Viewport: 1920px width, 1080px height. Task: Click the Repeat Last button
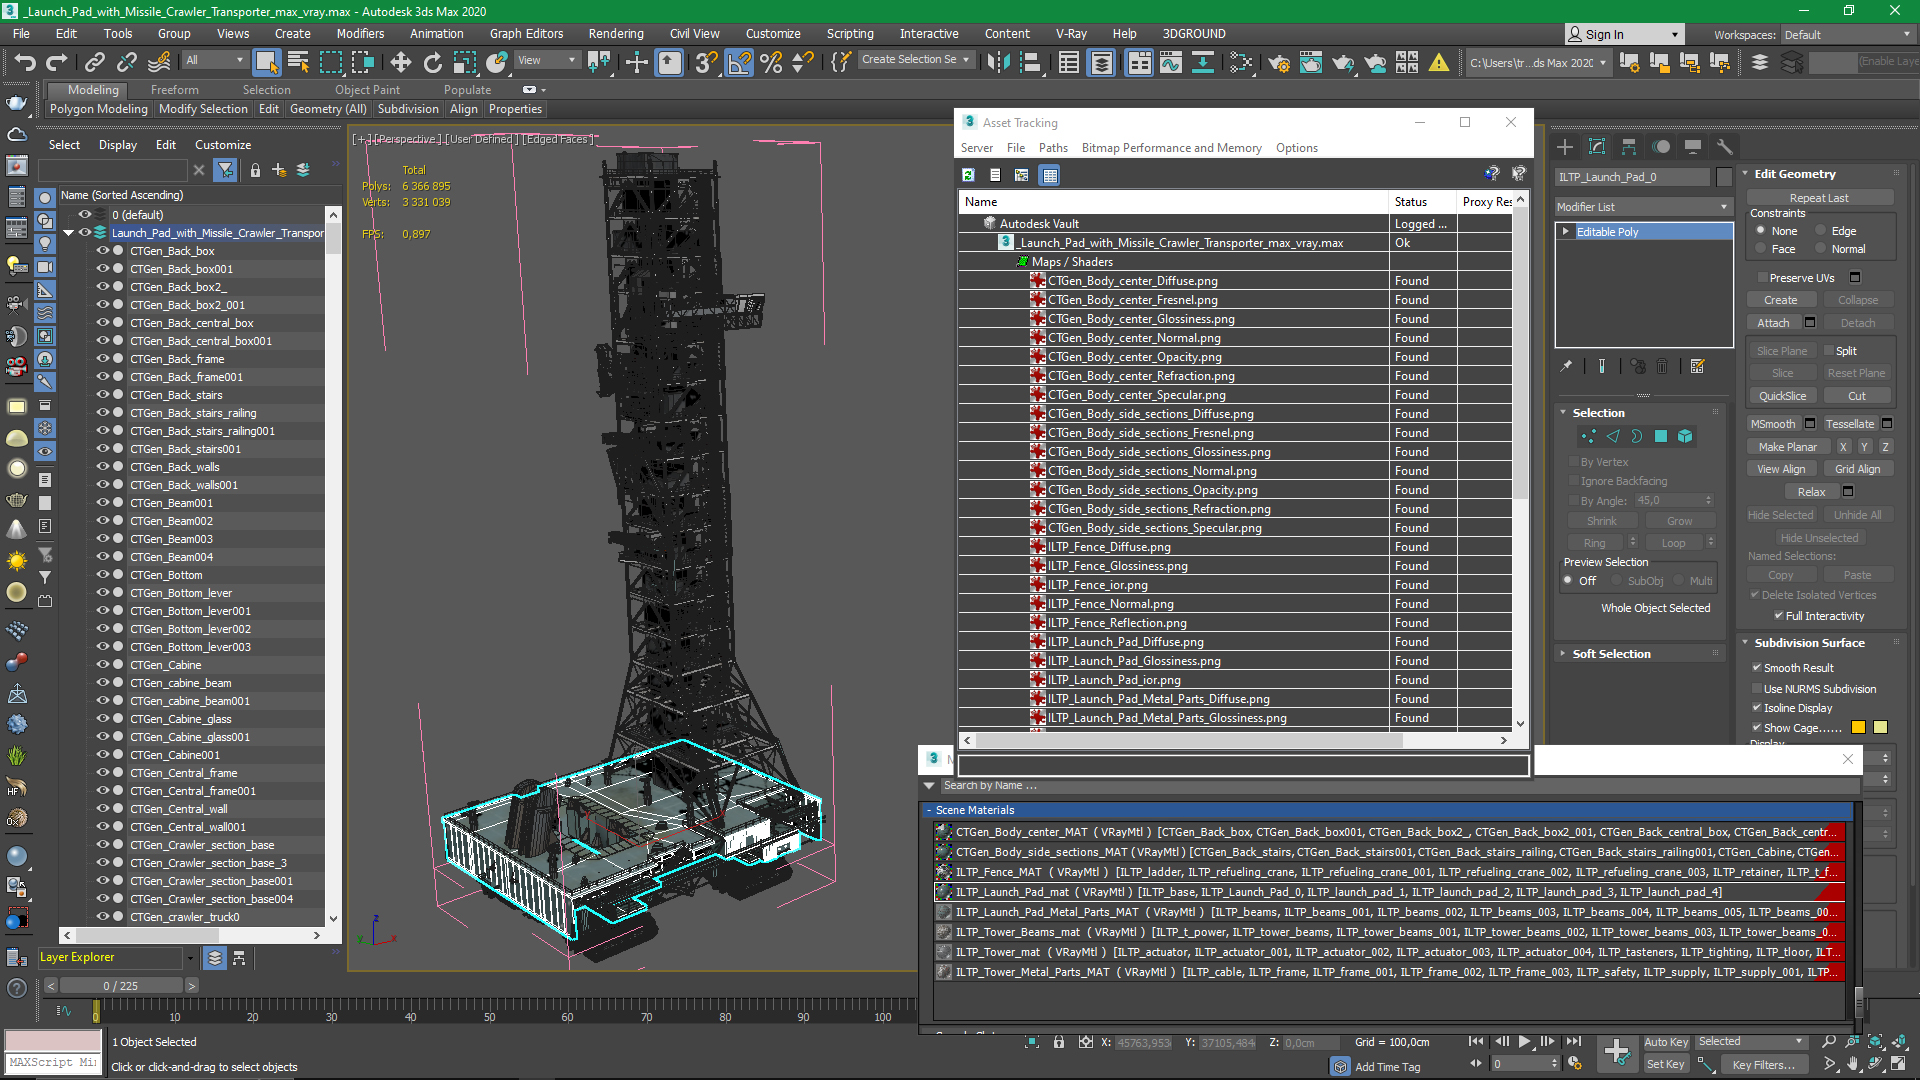[x=1818, y=198]
